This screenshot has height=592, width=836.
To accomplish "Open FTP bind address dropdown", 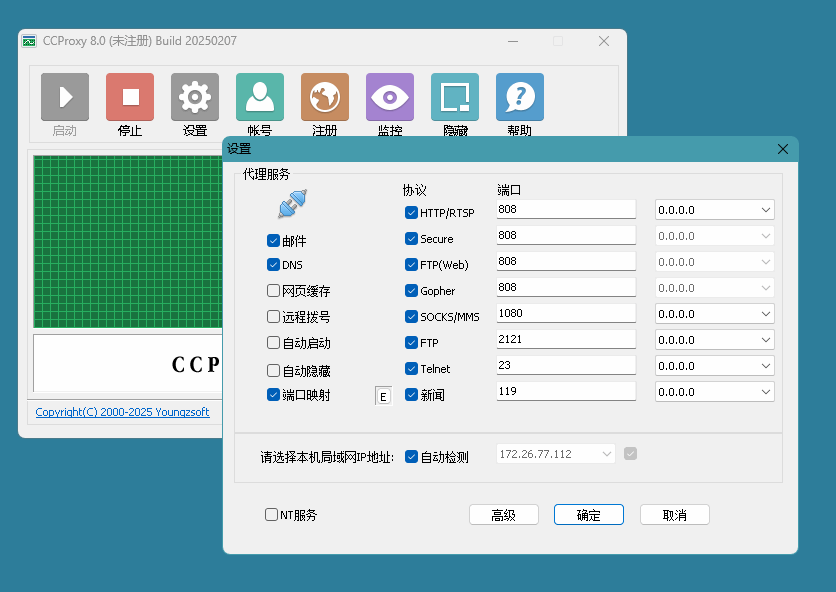I will 714,340.
